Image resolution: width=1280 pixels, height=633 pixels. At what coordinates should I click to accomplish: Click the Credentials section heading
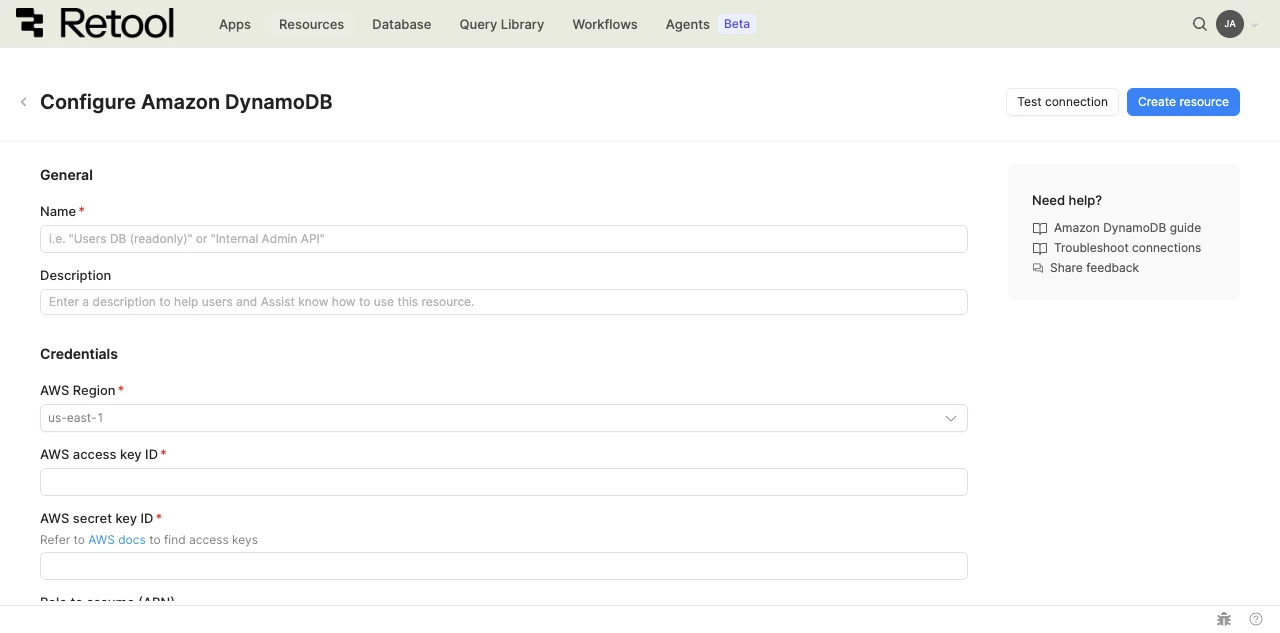click(79, 354)
